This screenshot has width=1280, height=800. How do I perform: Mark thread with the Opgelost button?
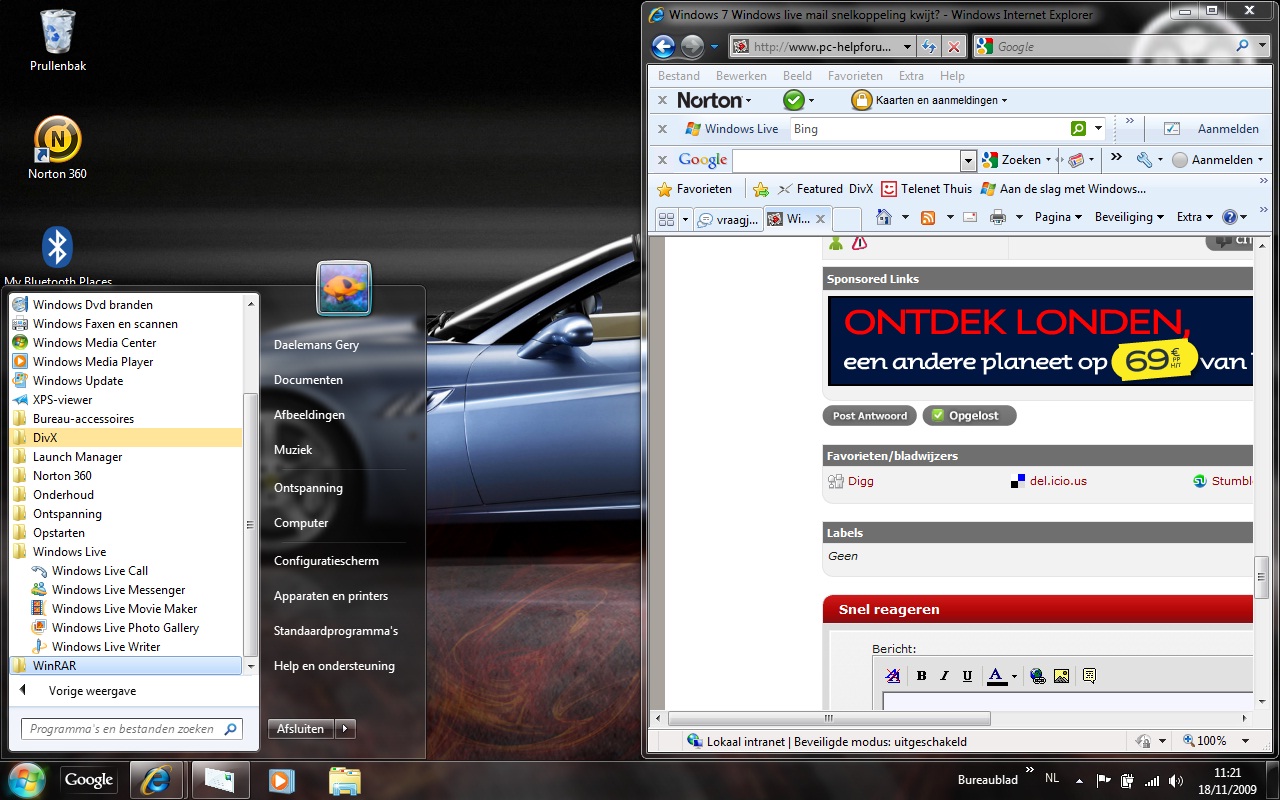[969, 416]
